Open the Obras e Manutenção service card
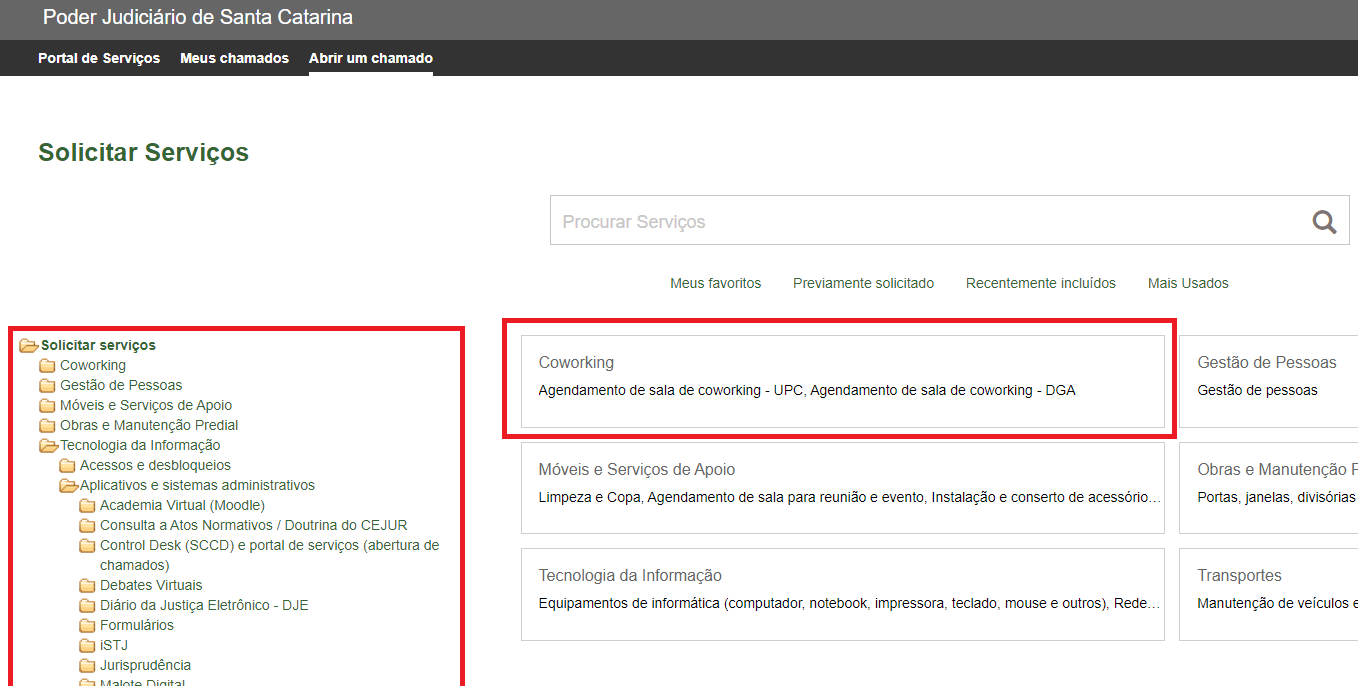 tap(1268, 488)
